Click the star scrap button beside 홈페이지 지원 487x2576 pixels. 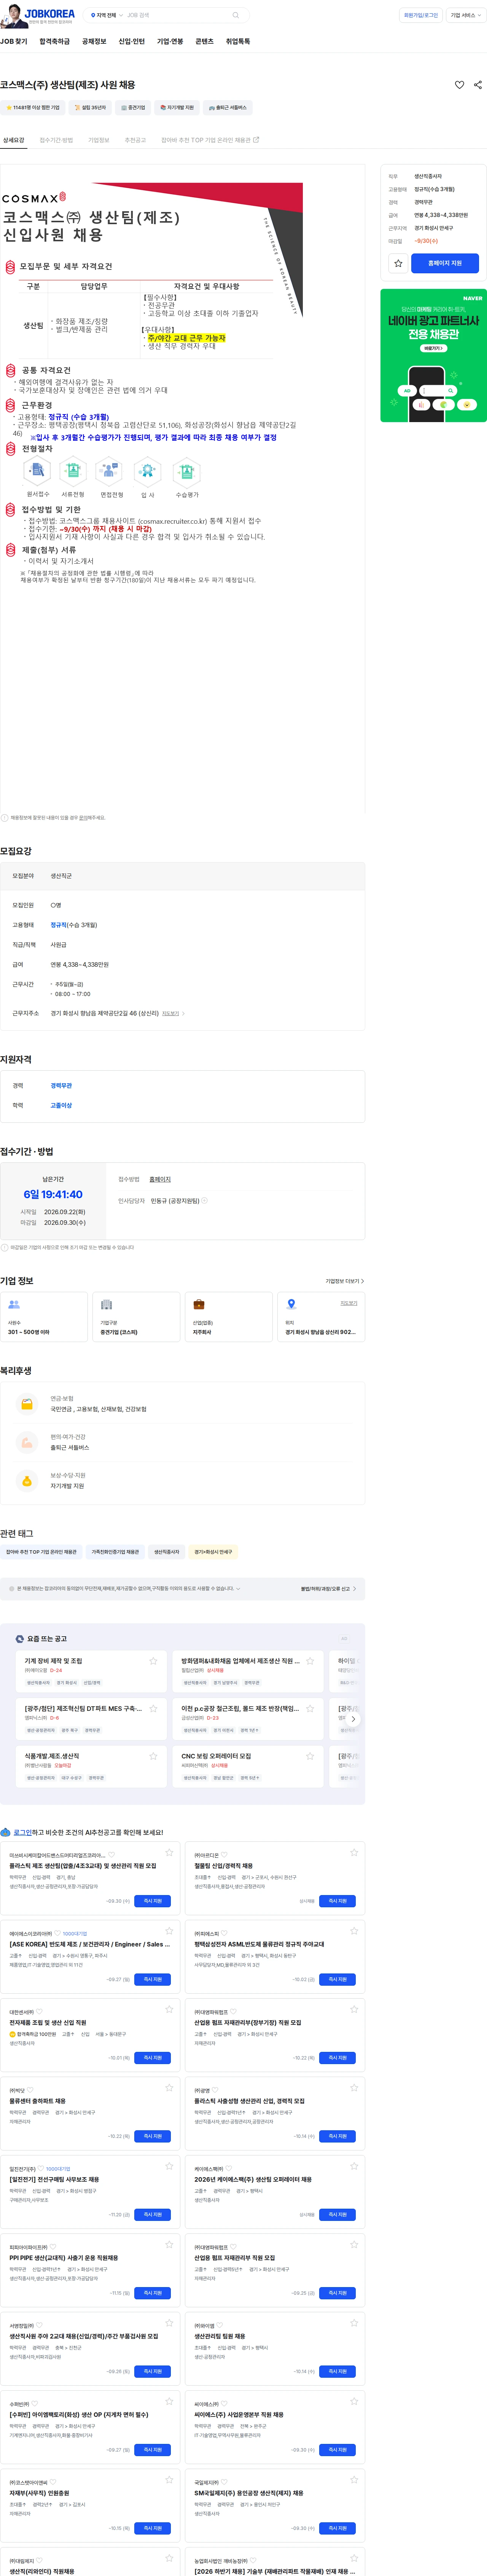coord(398,263)
